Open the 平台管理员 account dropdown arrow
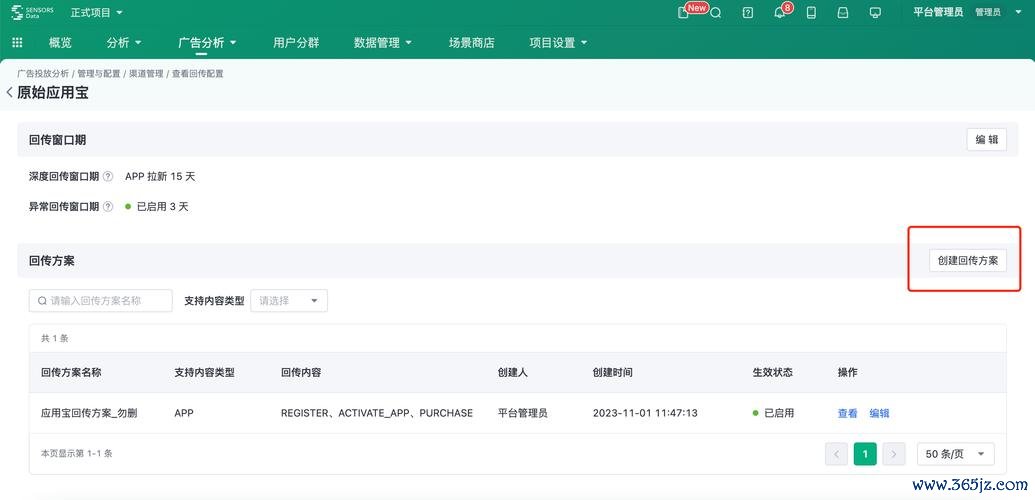The image size is (1035, 500). click(x=1017, y=13)
